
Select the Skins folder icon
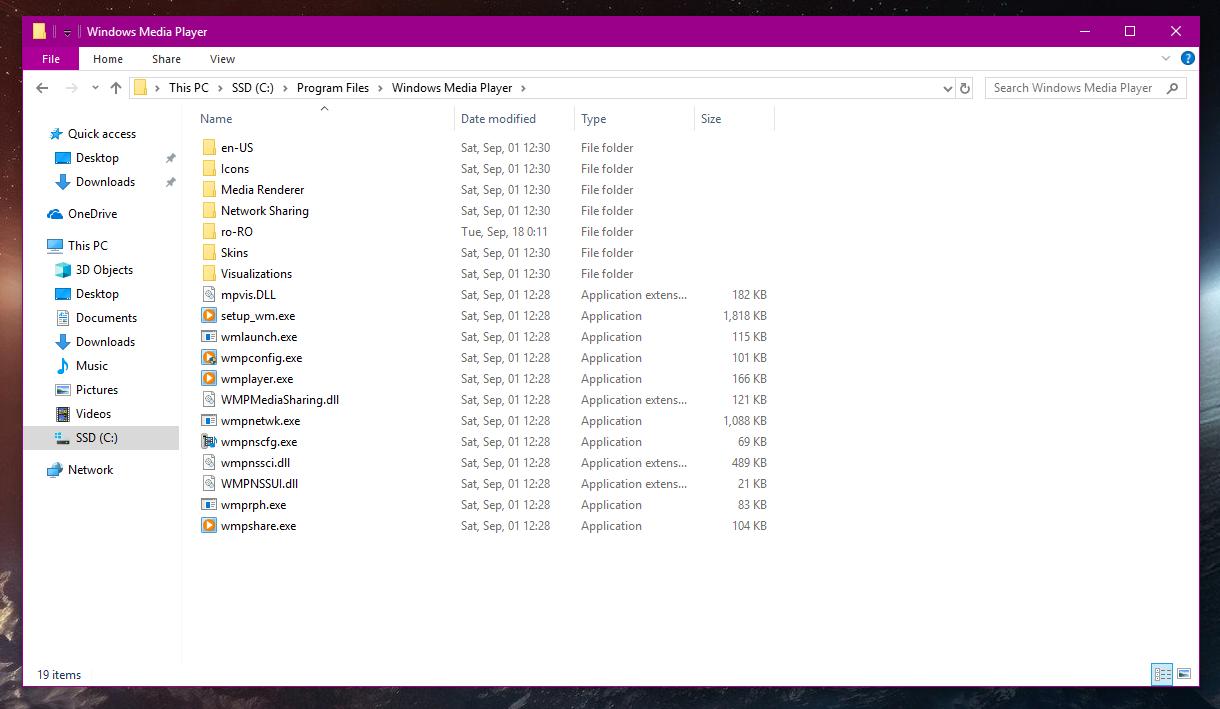tap(209, 253)
